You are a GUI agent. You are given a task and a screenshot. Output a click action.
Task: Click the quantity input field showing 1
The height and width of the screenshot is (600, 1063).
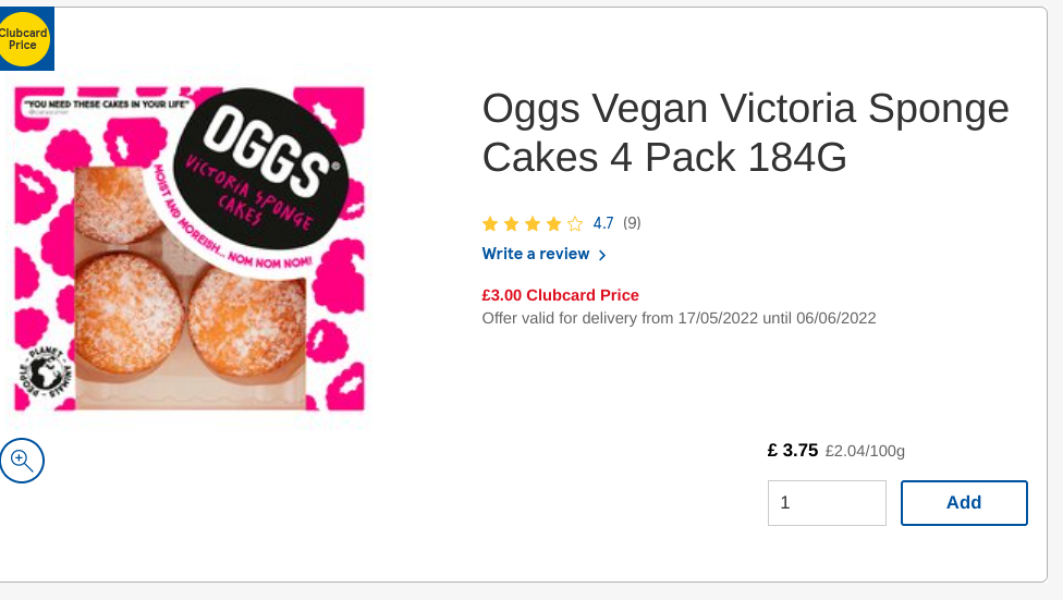click(x=827, y=502)
